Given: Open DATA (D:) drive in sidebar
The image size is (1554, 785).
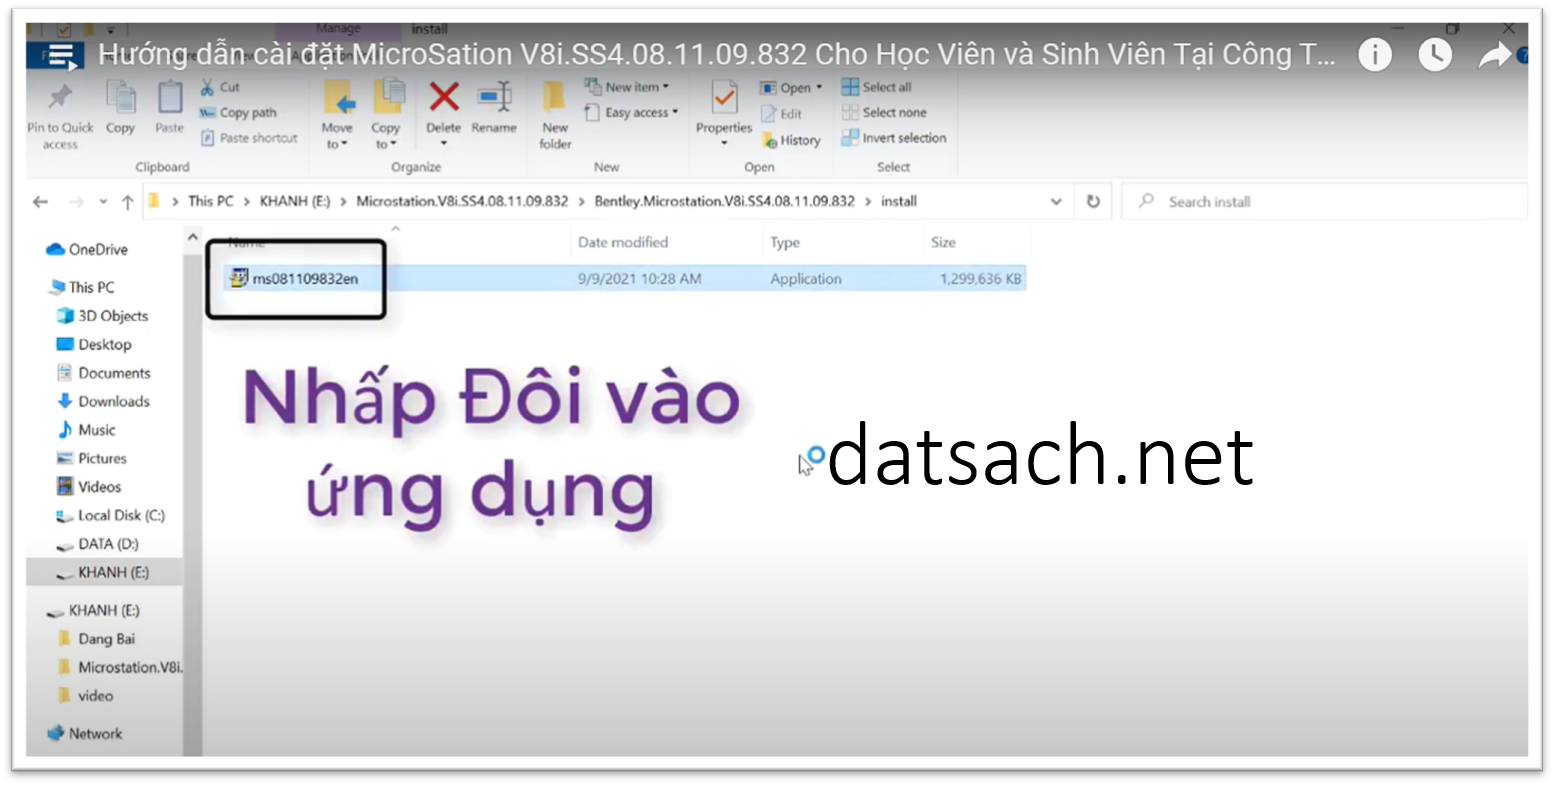Looking at the screenshot, I should 98,544.
